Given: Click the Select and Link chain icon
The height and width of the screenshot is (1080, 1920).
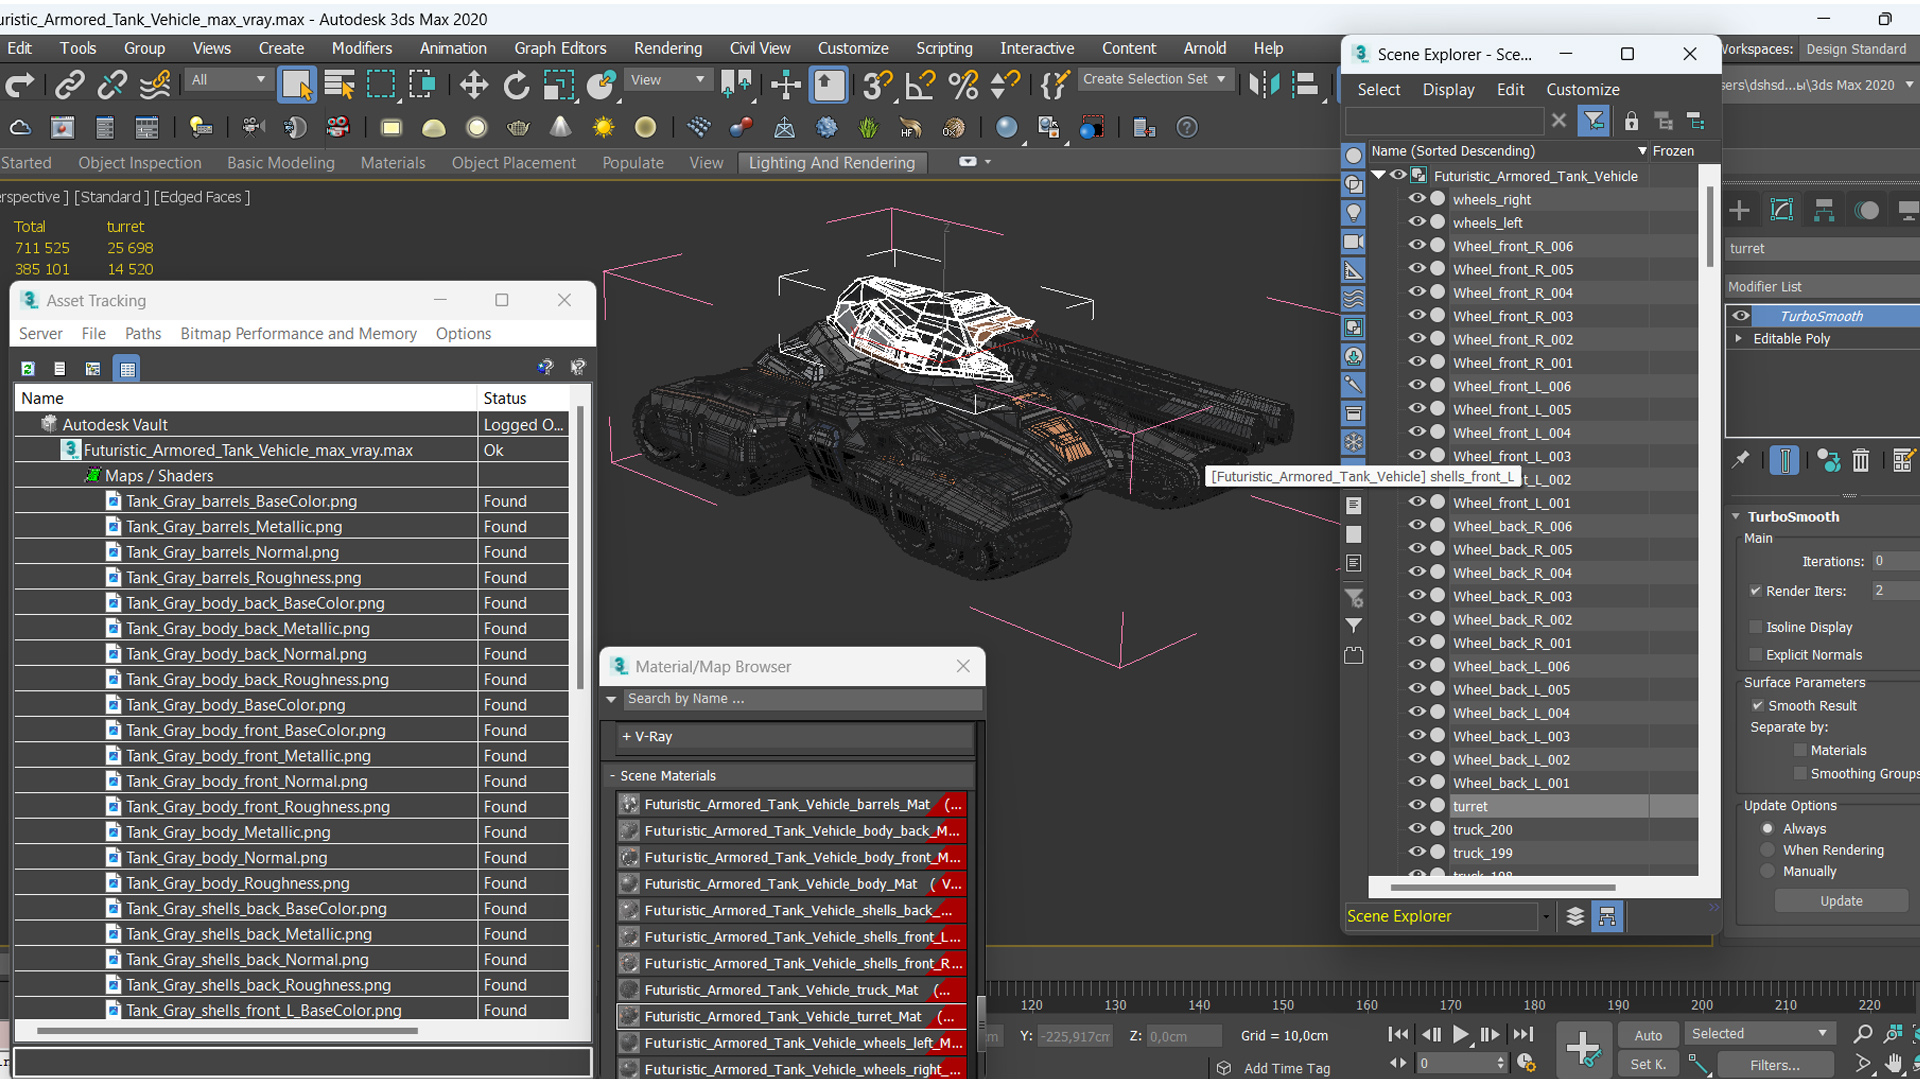Looking at the screenshot, I should point(69,85).
